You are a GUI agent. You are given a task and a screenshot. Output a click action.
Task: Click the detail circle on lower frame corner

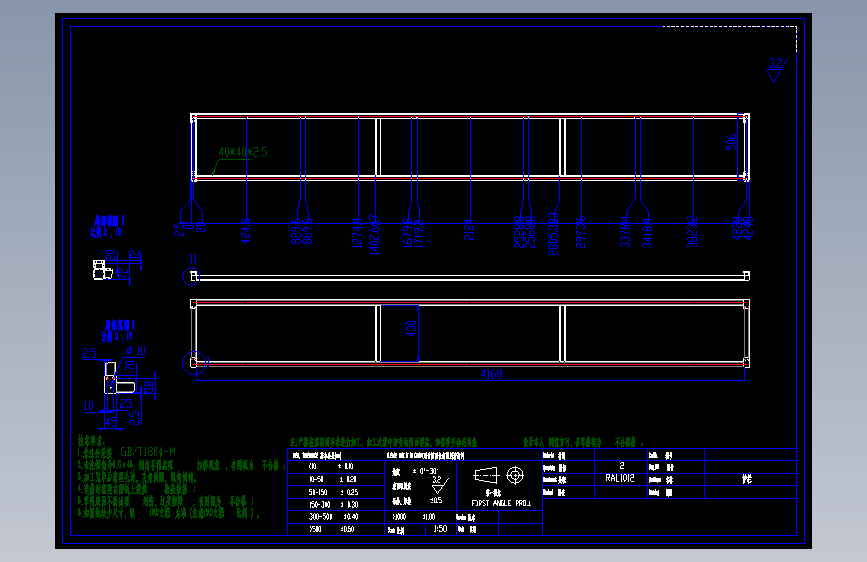click(x=194, y=363)
